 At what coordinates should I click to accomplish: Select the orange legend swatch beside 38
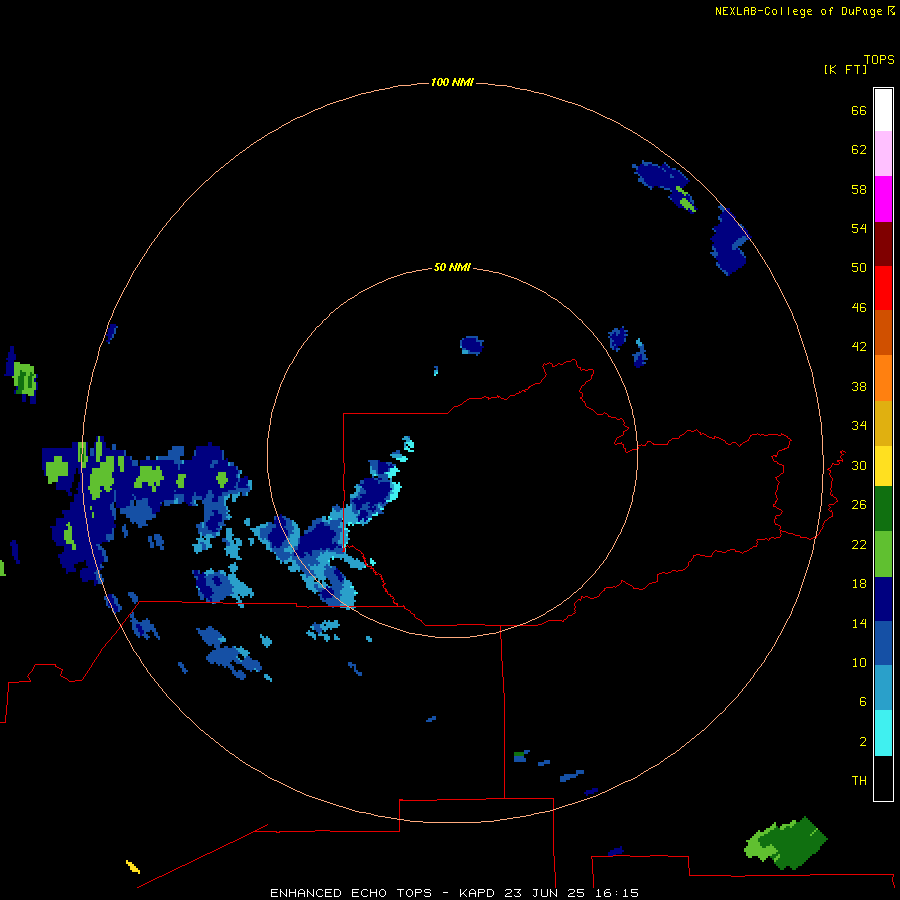pyautogui.click(x=883, y=378)
